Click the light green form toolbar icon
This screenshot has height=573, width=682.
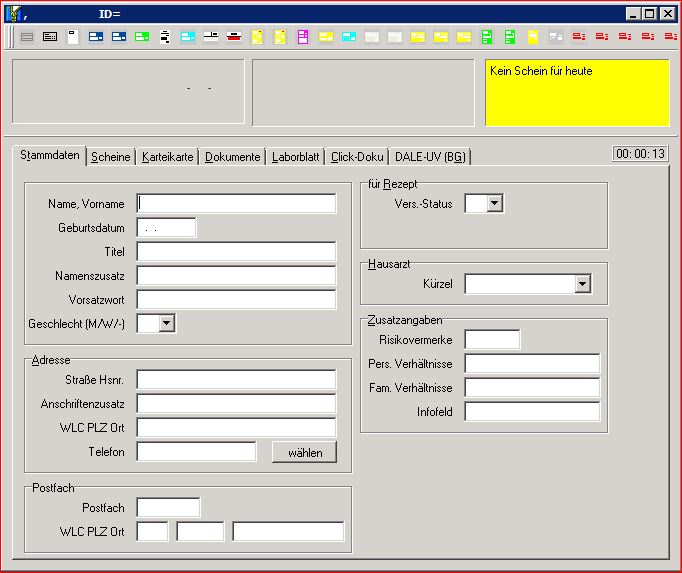(142, 37)
